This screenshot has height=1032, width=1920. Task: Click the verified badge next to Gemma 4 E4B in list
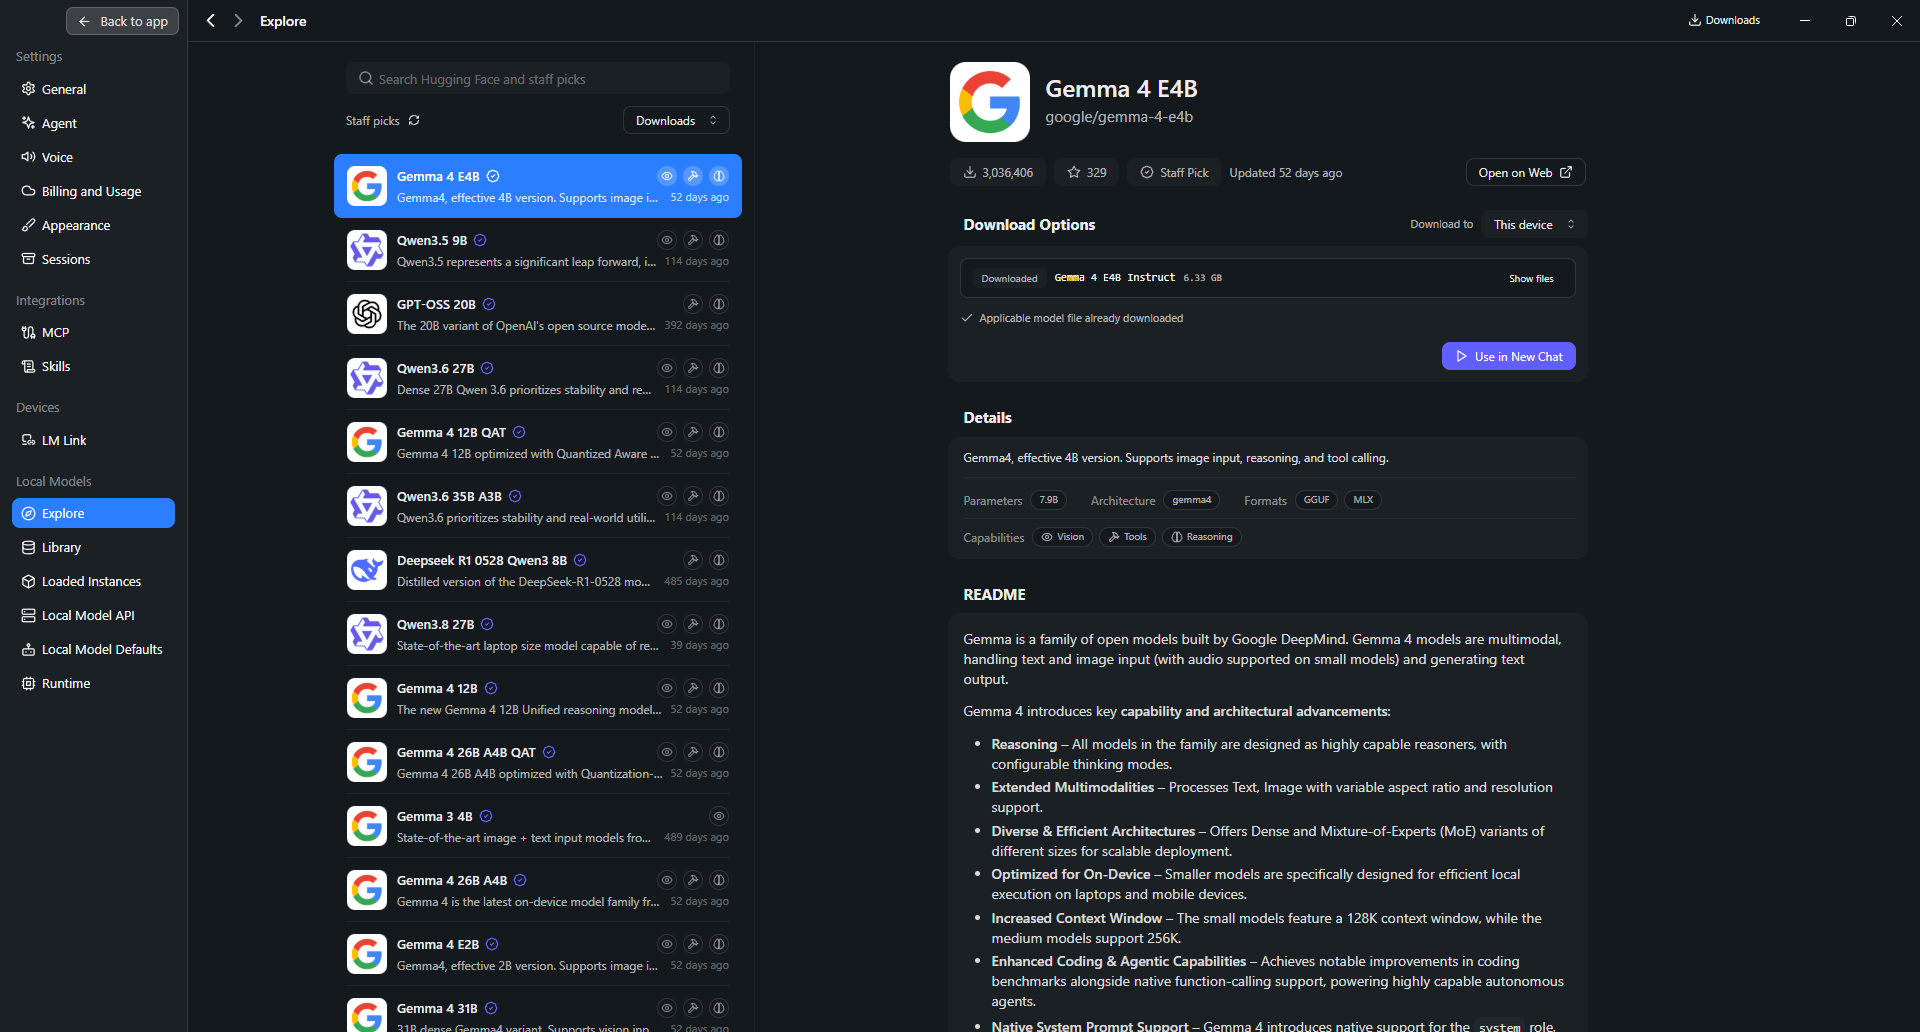coord(493,176)
